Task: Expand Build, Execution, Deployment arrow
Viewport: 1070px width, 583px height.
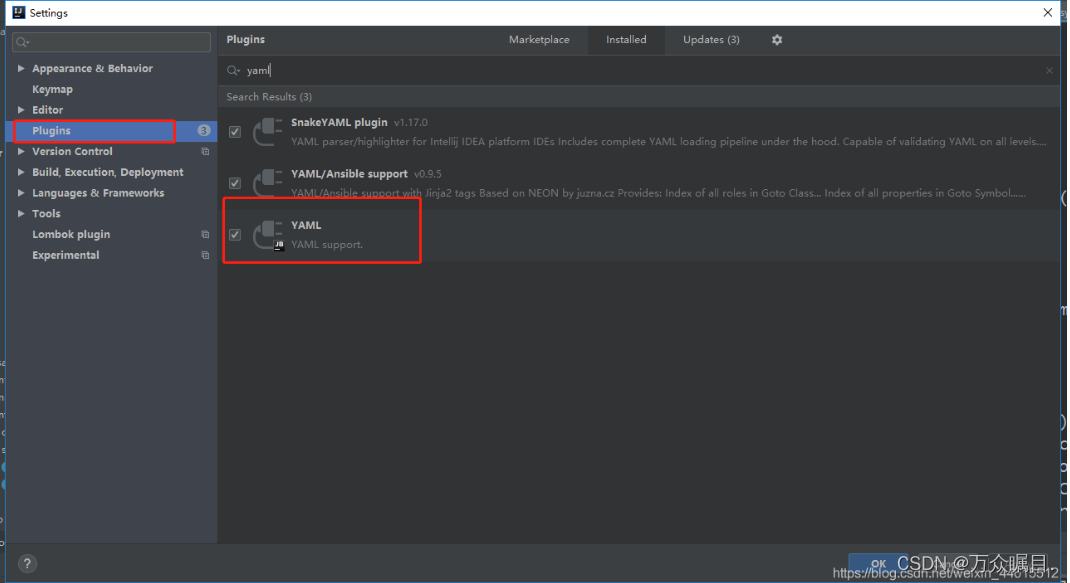Action: [21, 172]
